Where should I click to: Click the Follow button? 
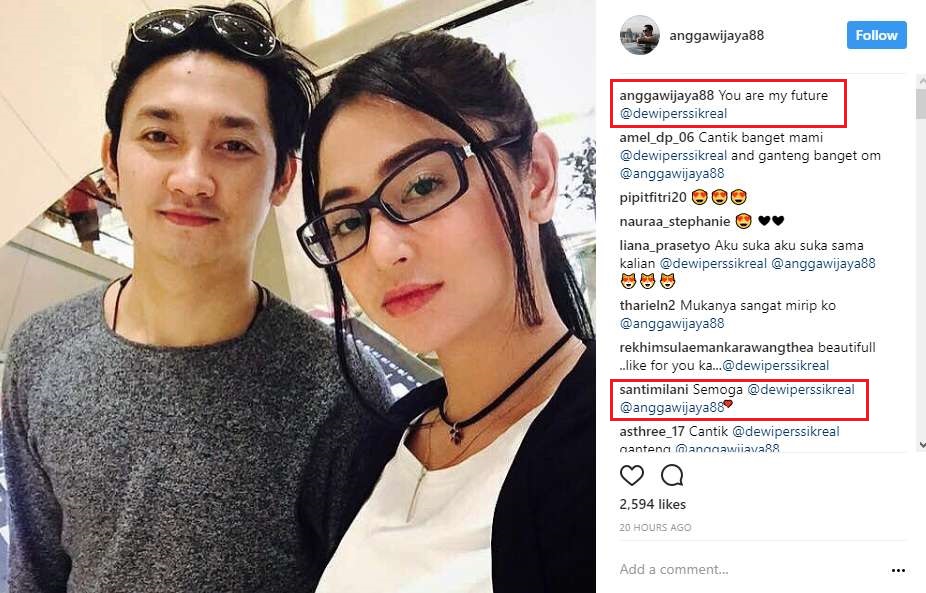pyautogui.click(x=876, y=35)
